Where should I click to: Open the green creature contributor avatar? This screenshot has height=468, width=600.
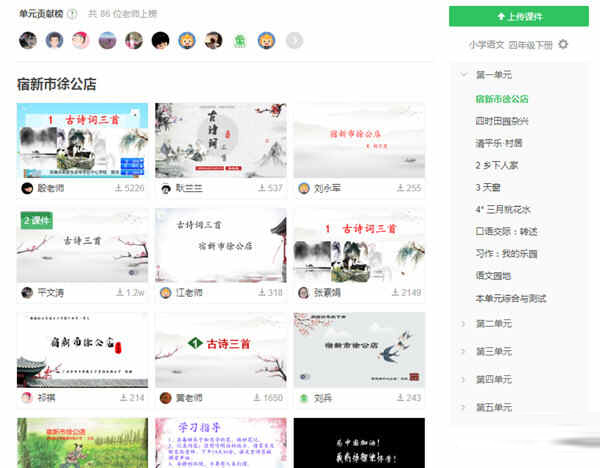(x=240, y=41)
